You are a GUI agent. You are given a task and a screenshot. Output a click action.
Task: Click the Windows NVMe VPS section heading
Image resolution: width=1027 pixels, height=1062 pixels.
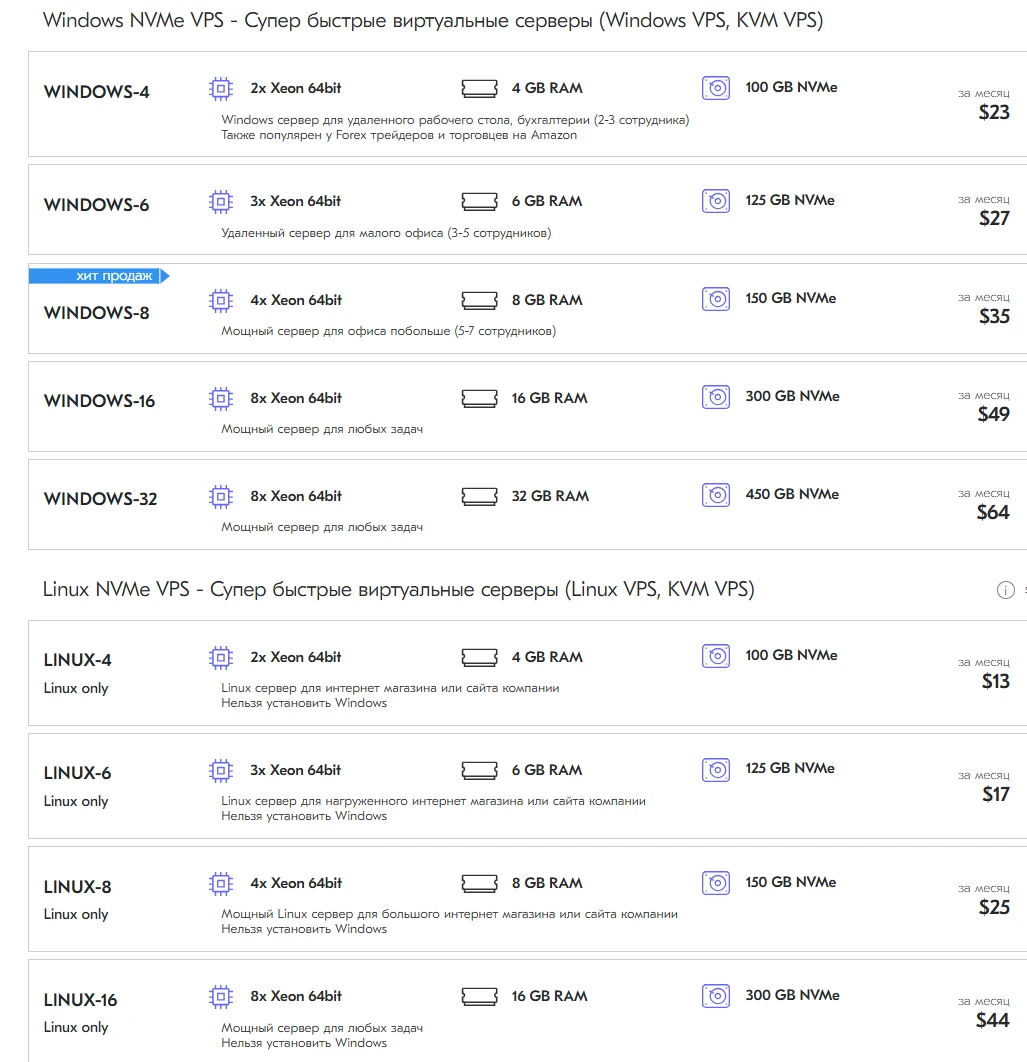(433, 20)
